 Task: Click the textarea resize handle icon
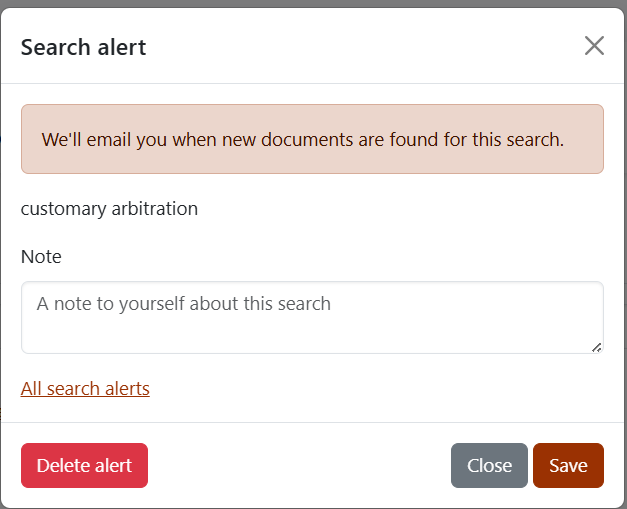[597, 347]
